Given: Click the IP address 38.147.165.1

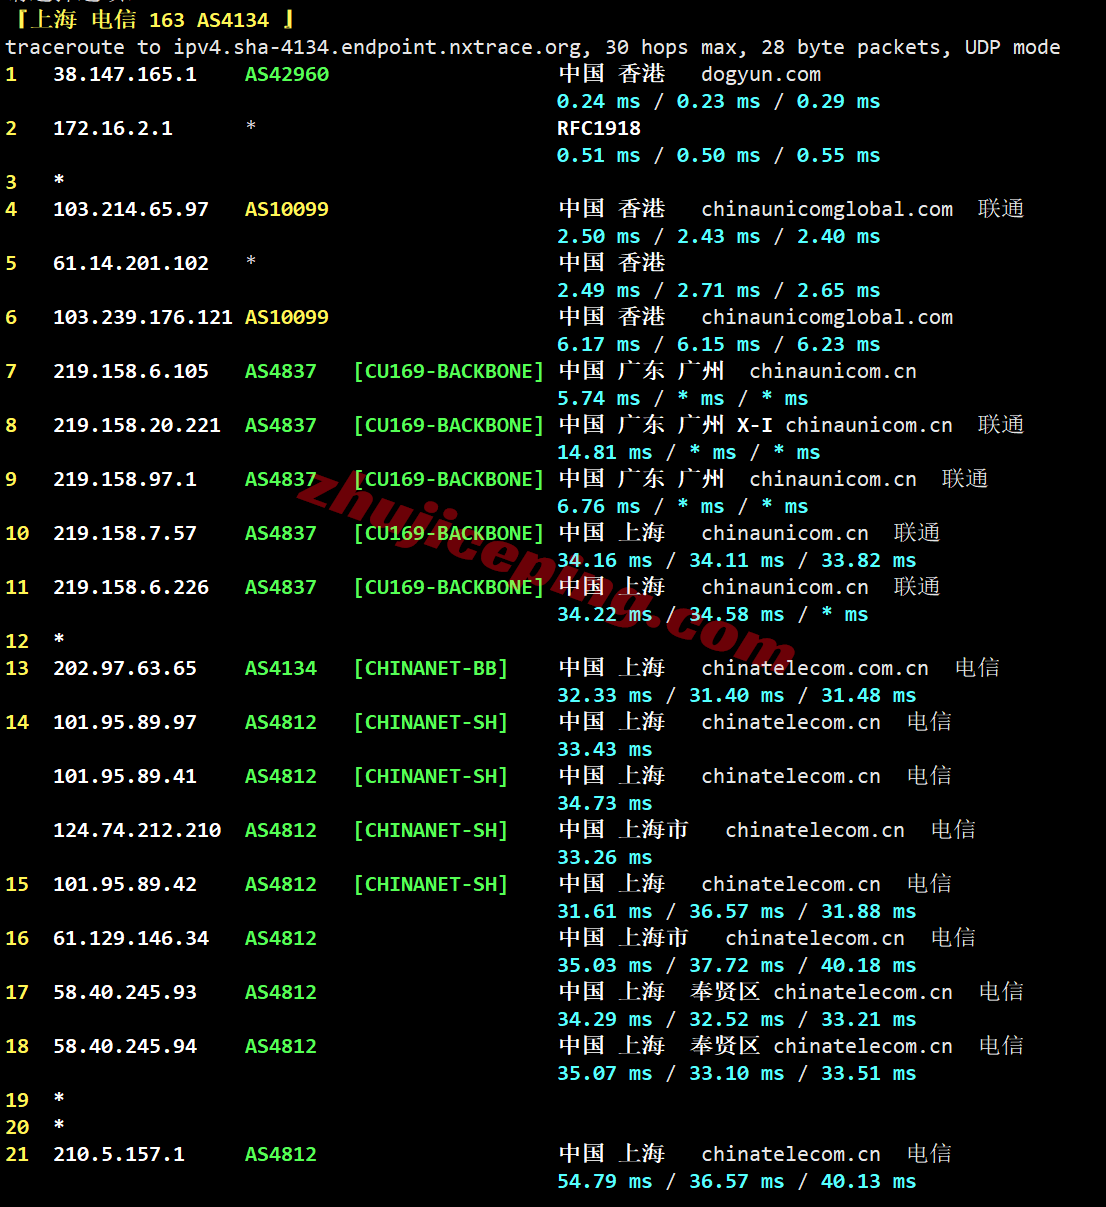Looking at the screenshot, I should click(125, 74).
